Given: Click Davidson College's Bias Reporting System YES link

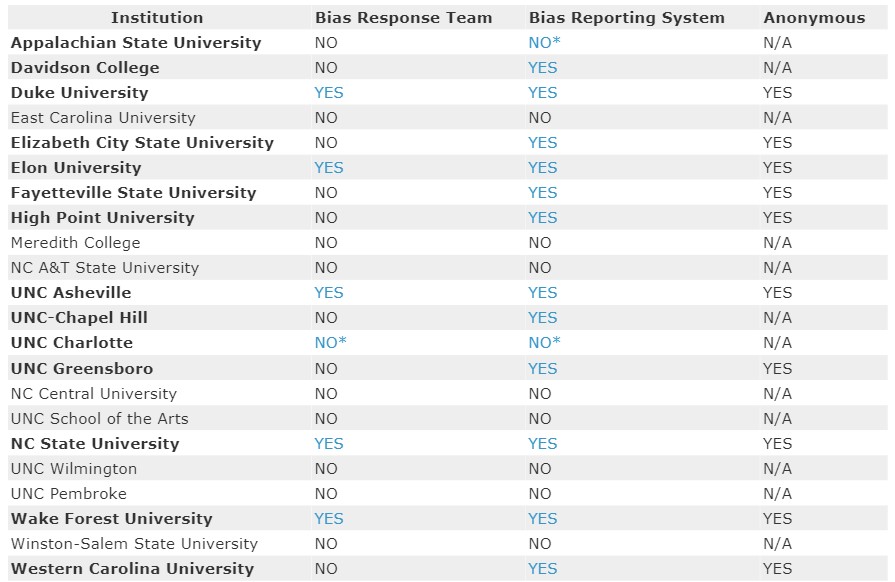Looking at the screenshot, I should coord(543,68).
